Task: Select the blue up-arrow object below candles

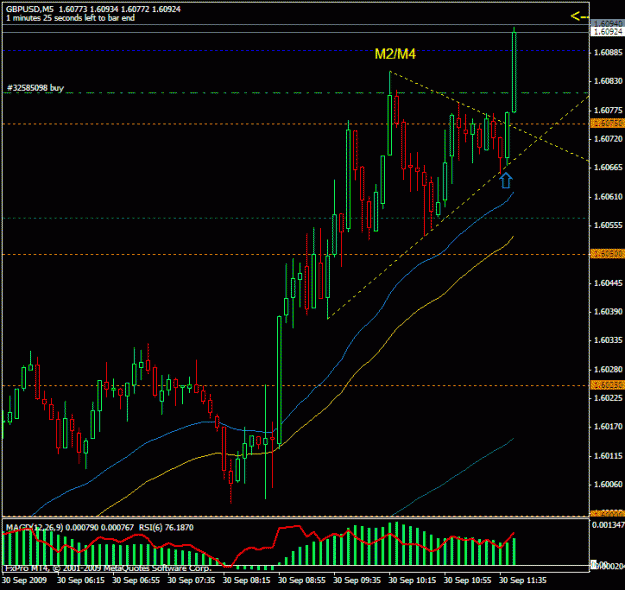Action: (x=506, y=180)
